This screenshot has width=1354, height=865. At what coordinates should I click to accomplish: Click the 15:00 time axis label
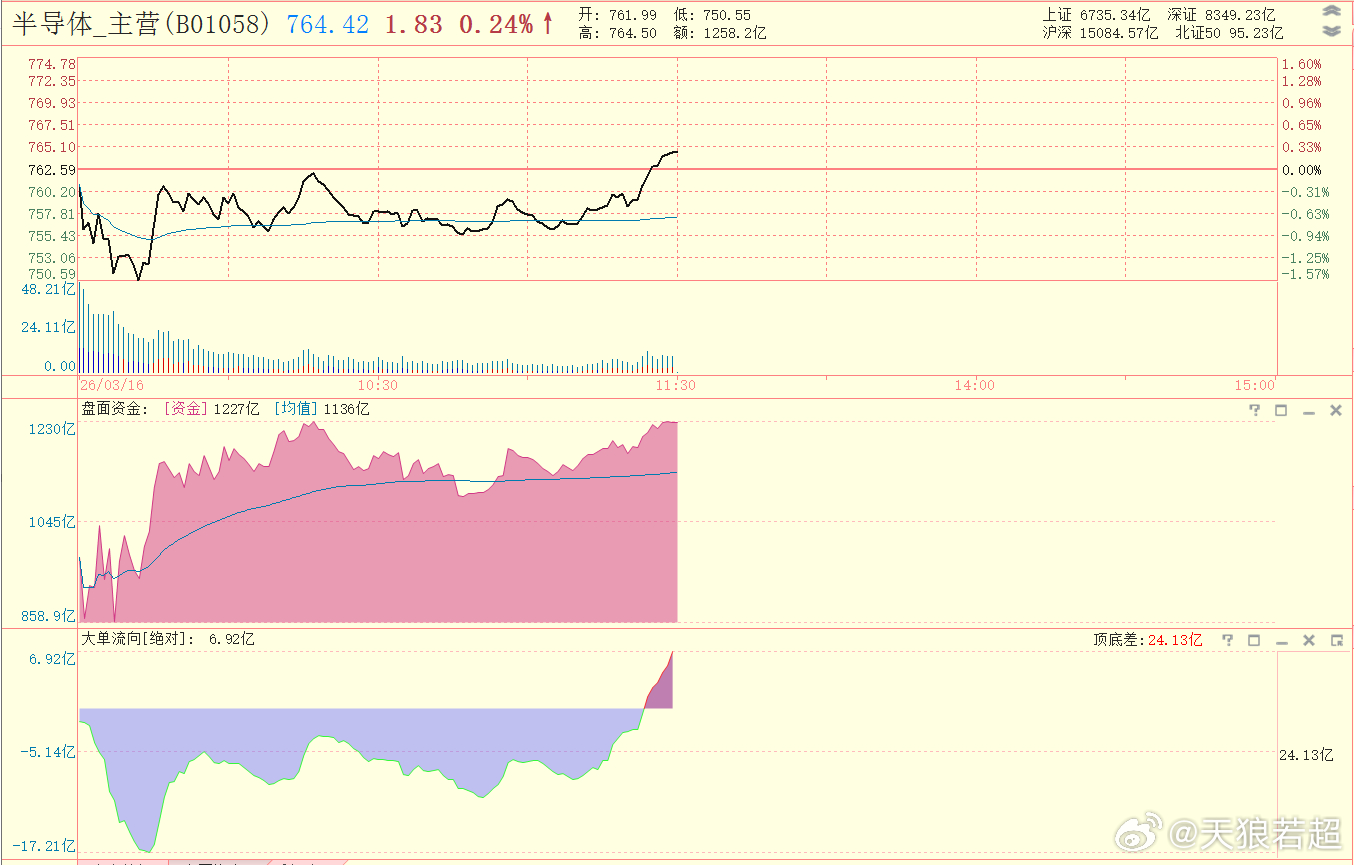tap(1255, 386)
